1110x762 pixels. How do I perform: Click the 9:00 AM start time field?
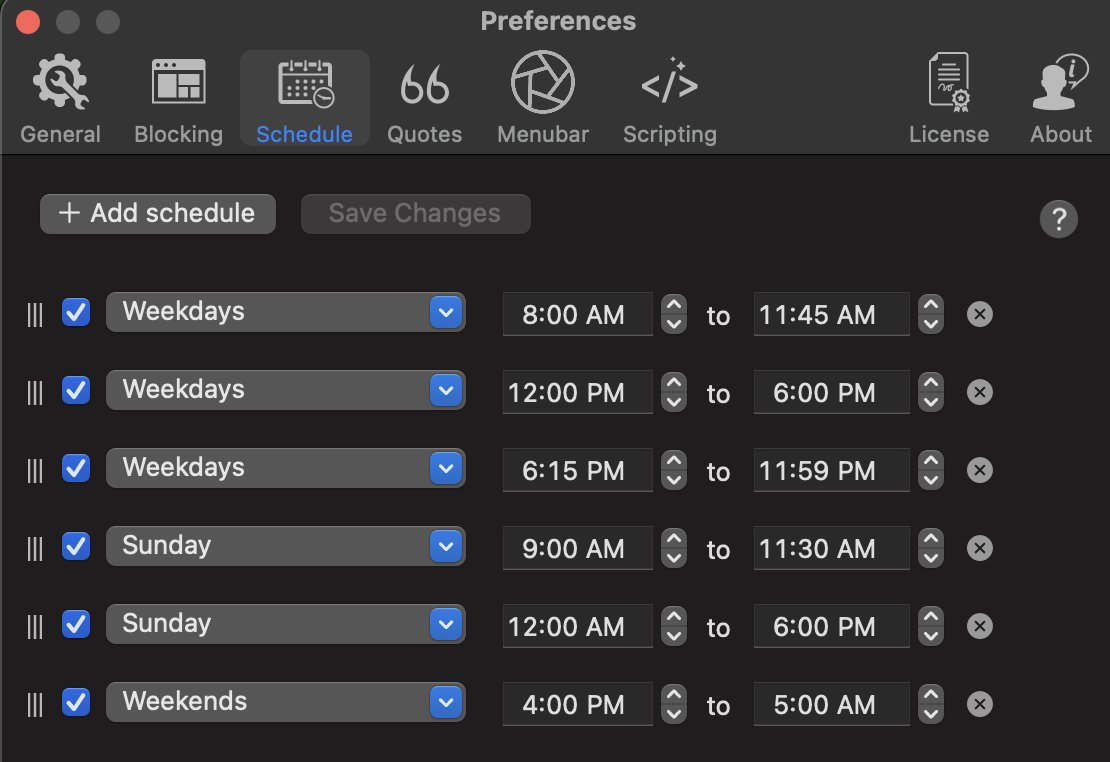[x=578, y=548]
